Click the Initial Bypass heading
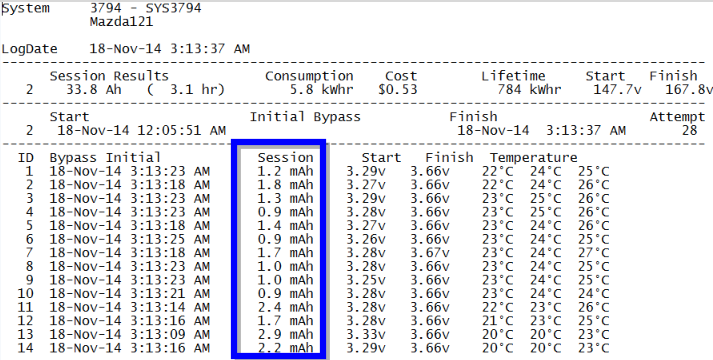This screenshot has height=360, width=713. tap(305, 117)
